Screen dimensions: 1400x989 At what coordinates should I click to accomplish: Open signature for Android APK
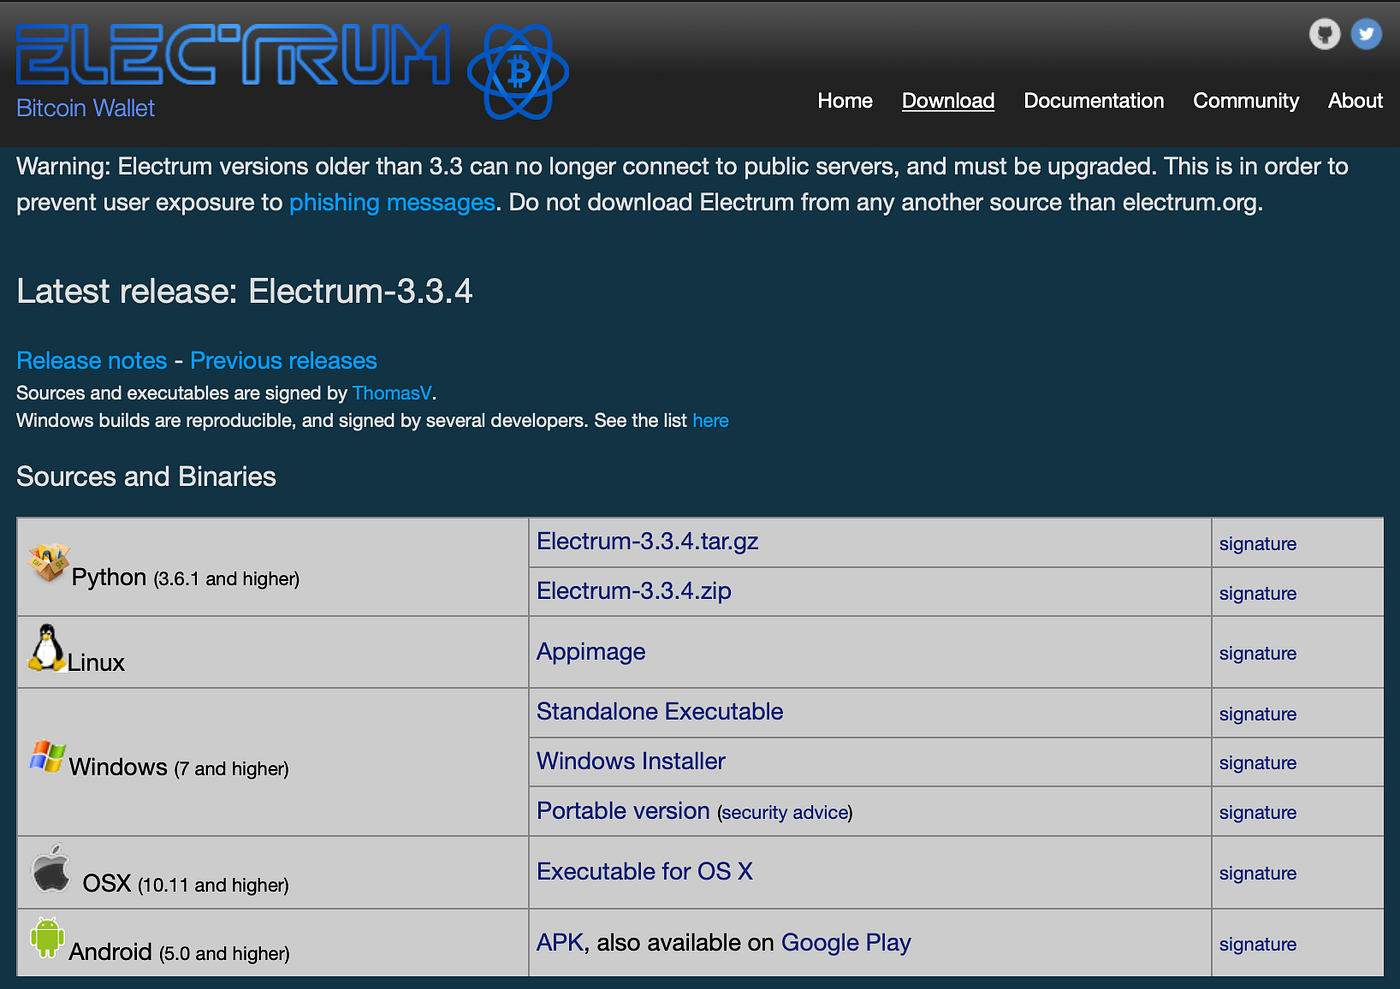point(1258,944)
